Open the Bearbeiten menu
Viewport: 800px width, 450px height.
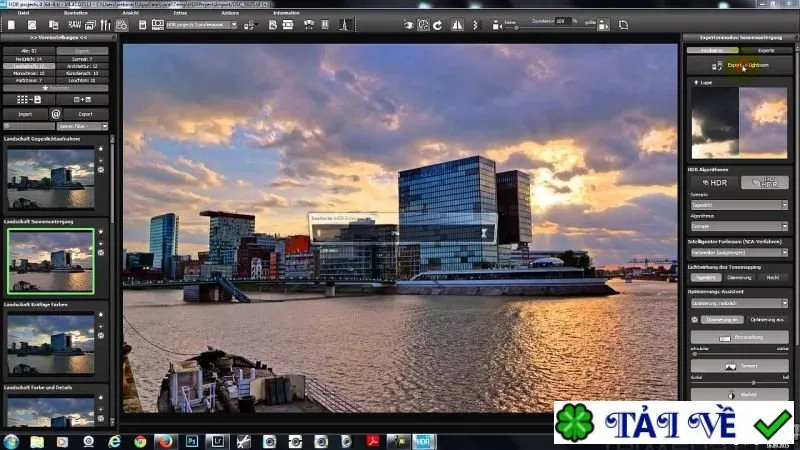pos(76,13)
